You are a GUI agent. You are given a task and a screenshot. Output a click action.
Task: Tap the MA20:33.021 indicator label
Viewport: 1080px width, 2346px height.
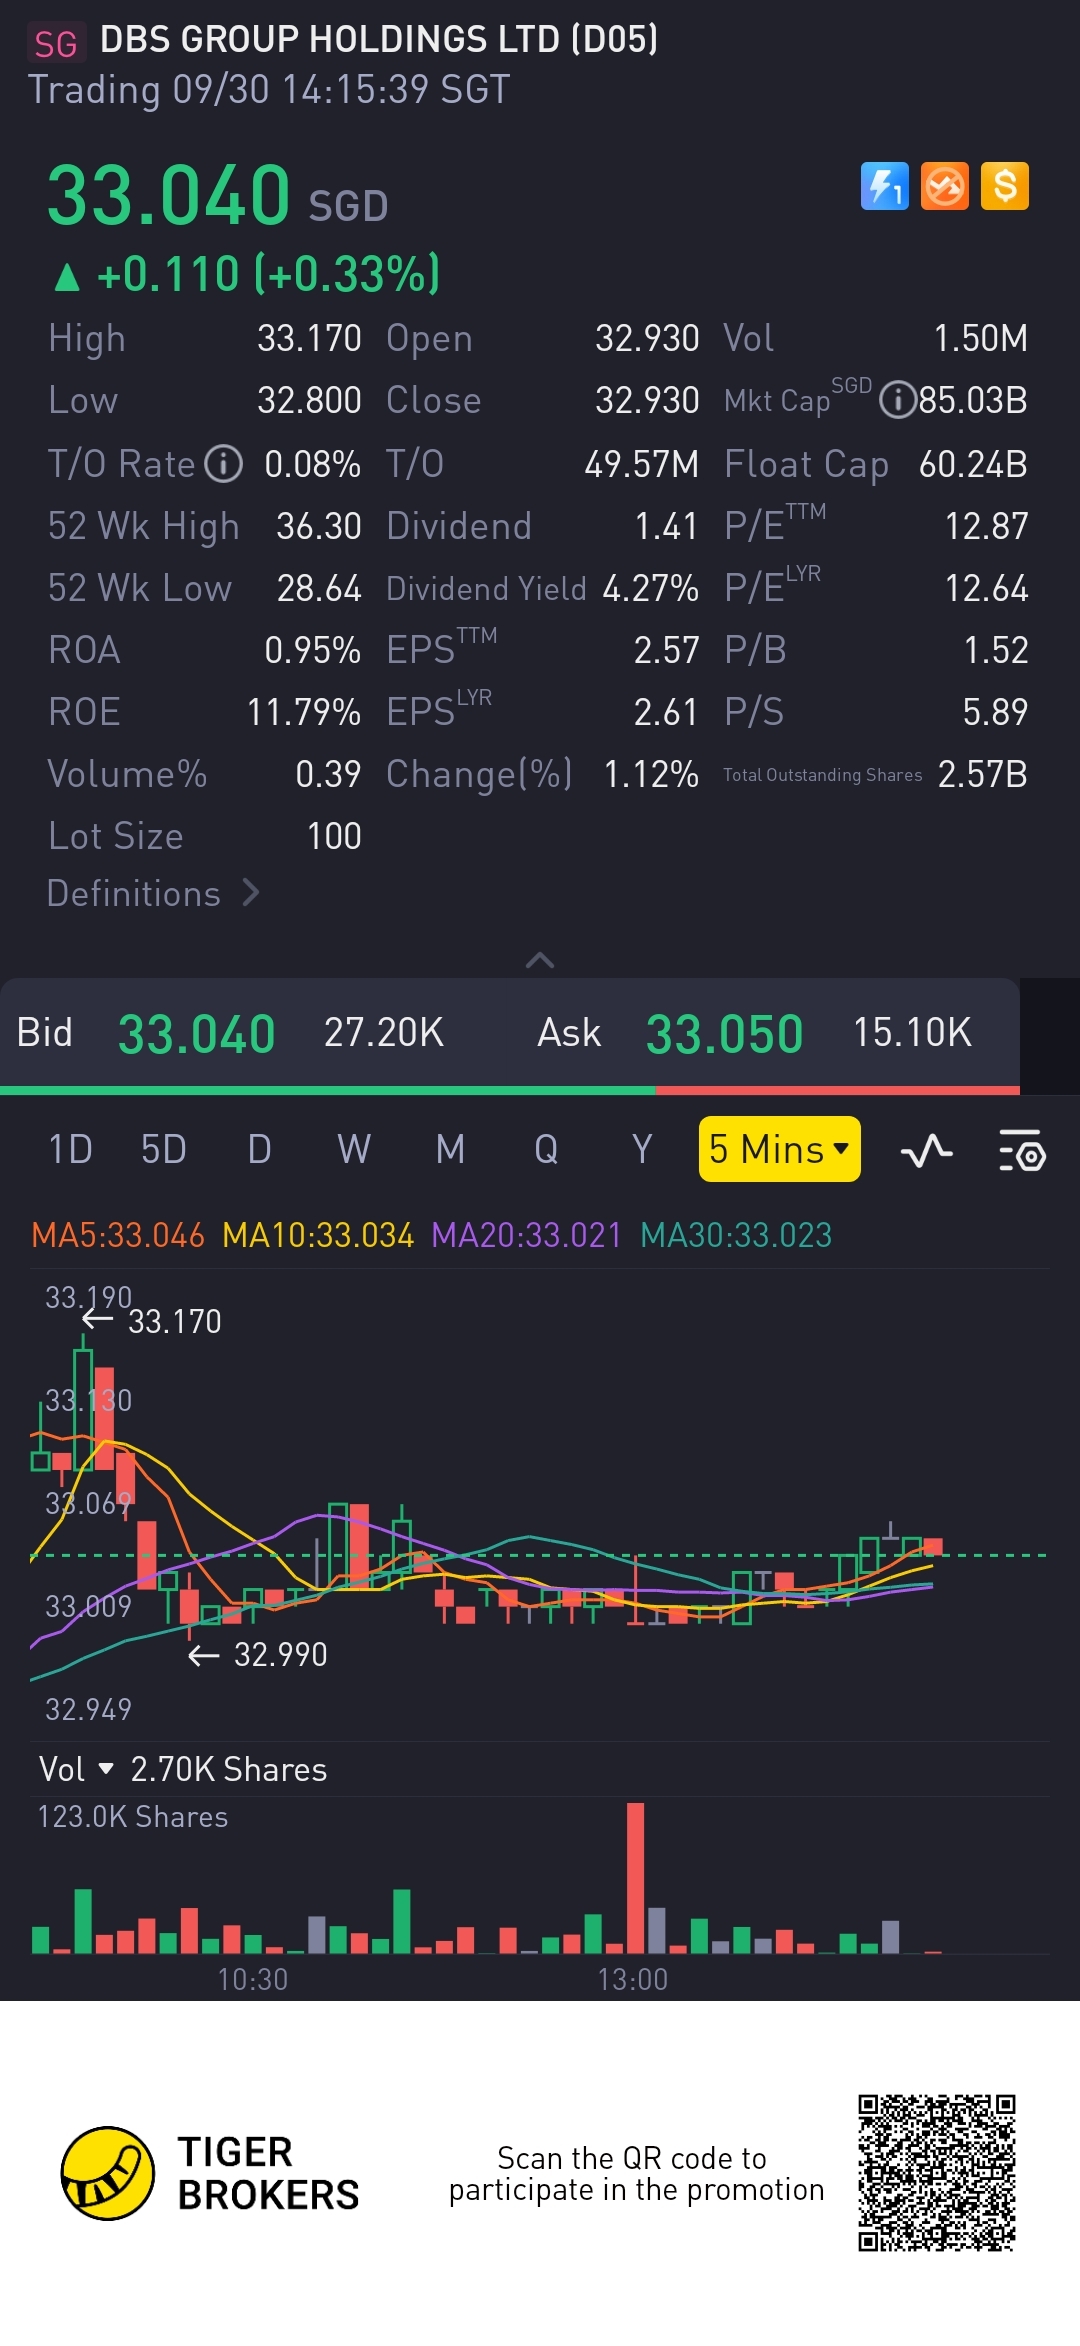(526, 1235)
